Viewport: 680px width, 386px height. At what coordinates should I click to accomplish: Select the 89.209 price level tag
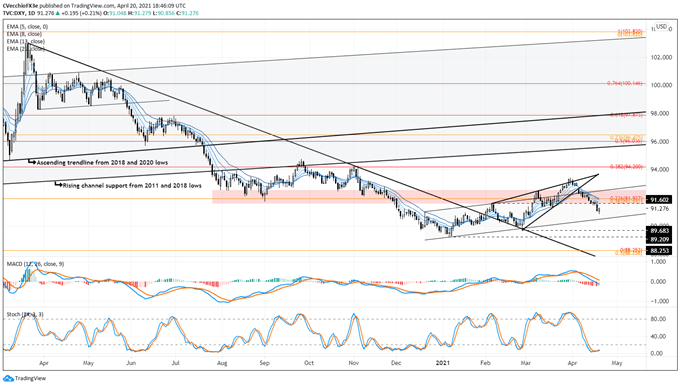(x=659, y=239)
